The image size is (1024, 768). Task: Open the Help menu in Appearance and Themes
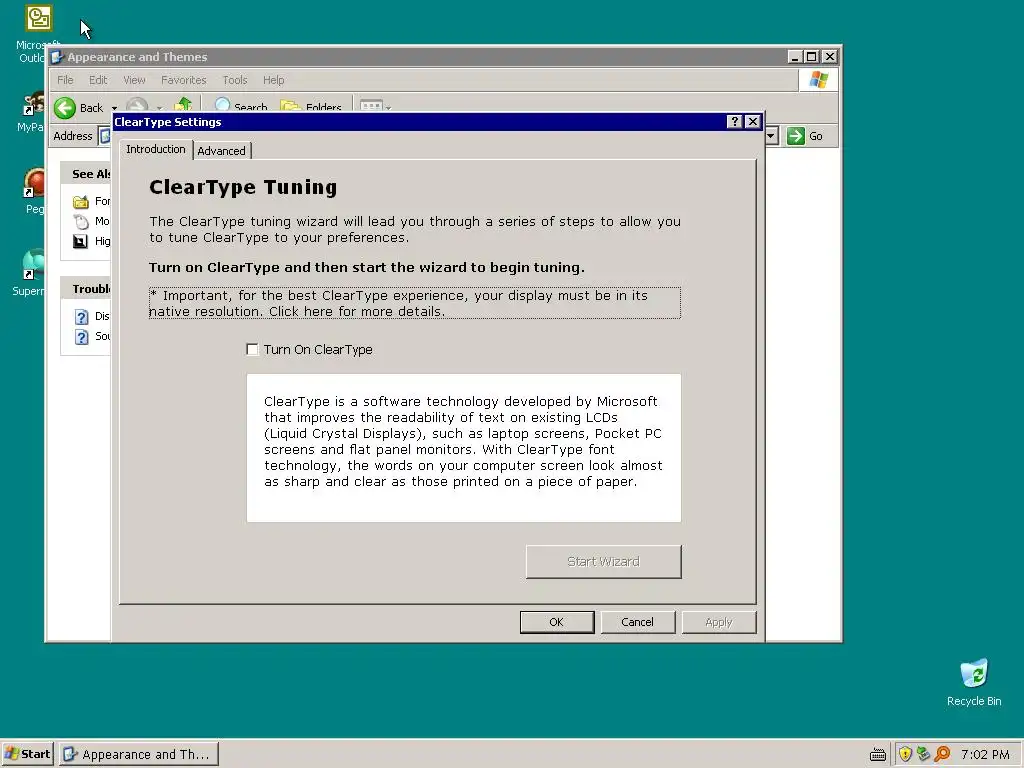(274, 80)
